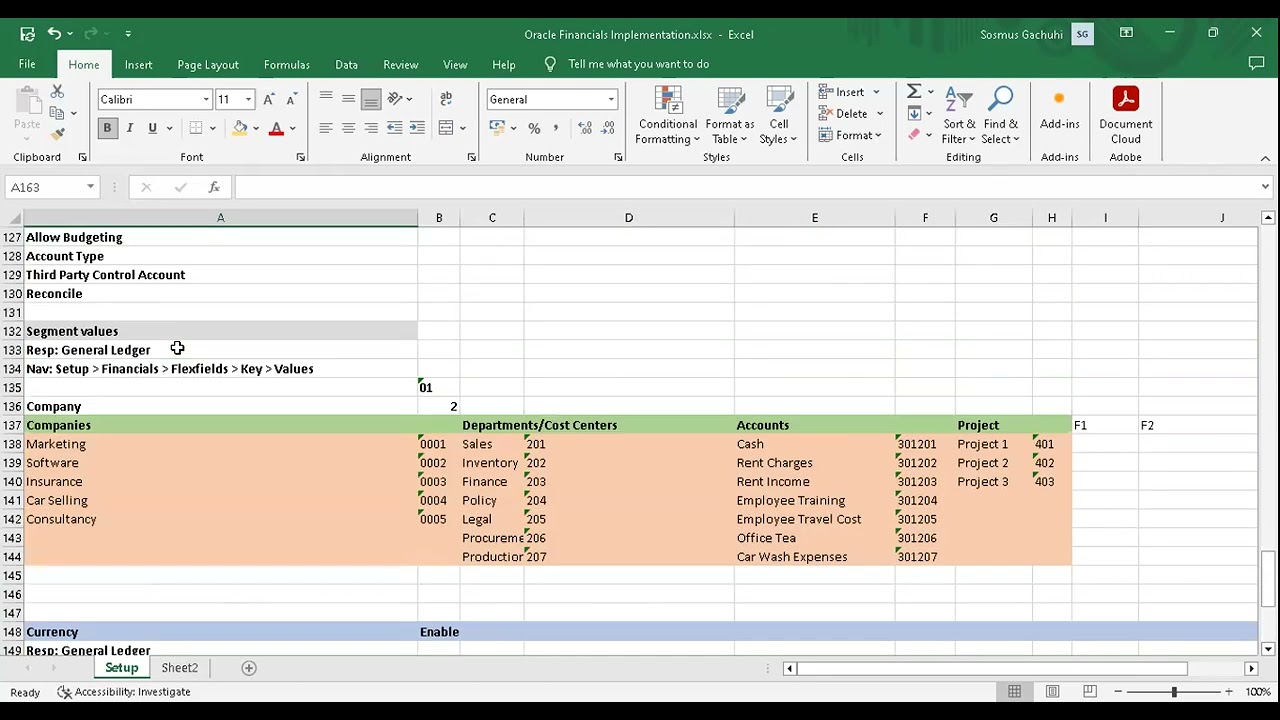Toggle Underline formatting
The height and width of the screenshot is (720, 1280).
tap(152, 128)
